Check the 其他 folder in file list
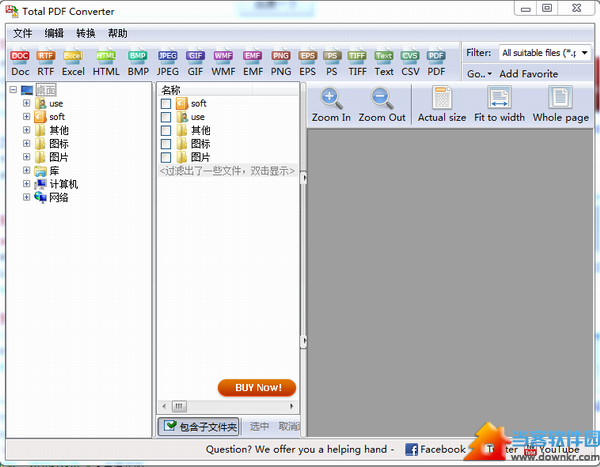600x467 pixels. point(166,131)
